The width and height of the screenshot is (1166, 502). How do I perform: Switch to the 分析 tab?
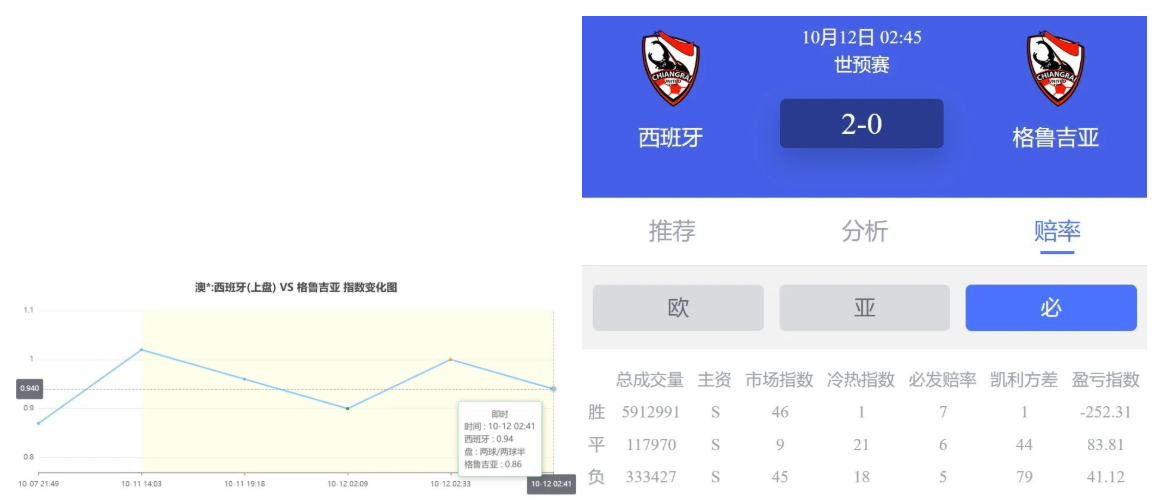864,231
